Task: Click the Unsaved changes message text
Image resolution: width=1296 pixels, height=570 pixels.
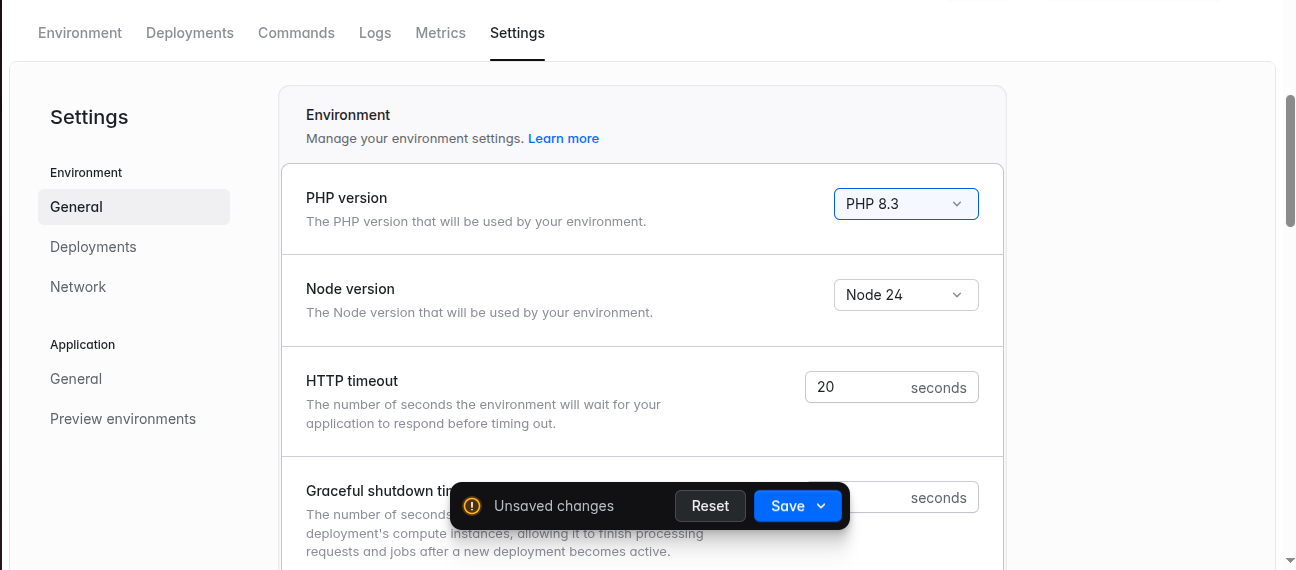Action: (x=554, y=506)
